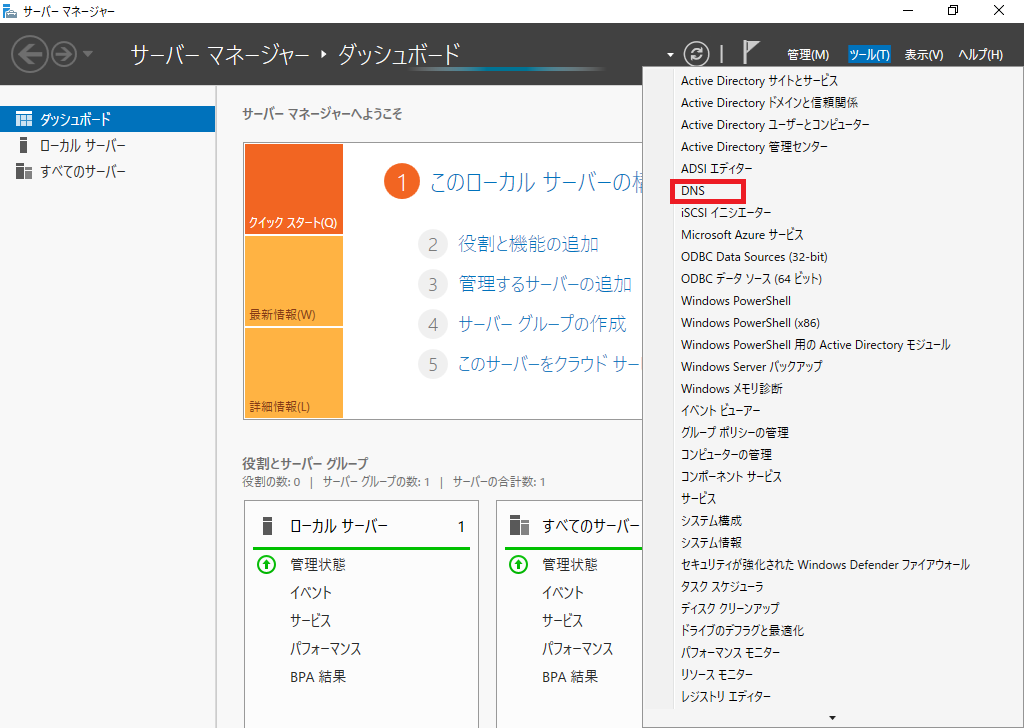Select the 最新情報(W) tile
Image resolution: width=1024 pixels, height=728 pixels.
[x=294, y=281]
